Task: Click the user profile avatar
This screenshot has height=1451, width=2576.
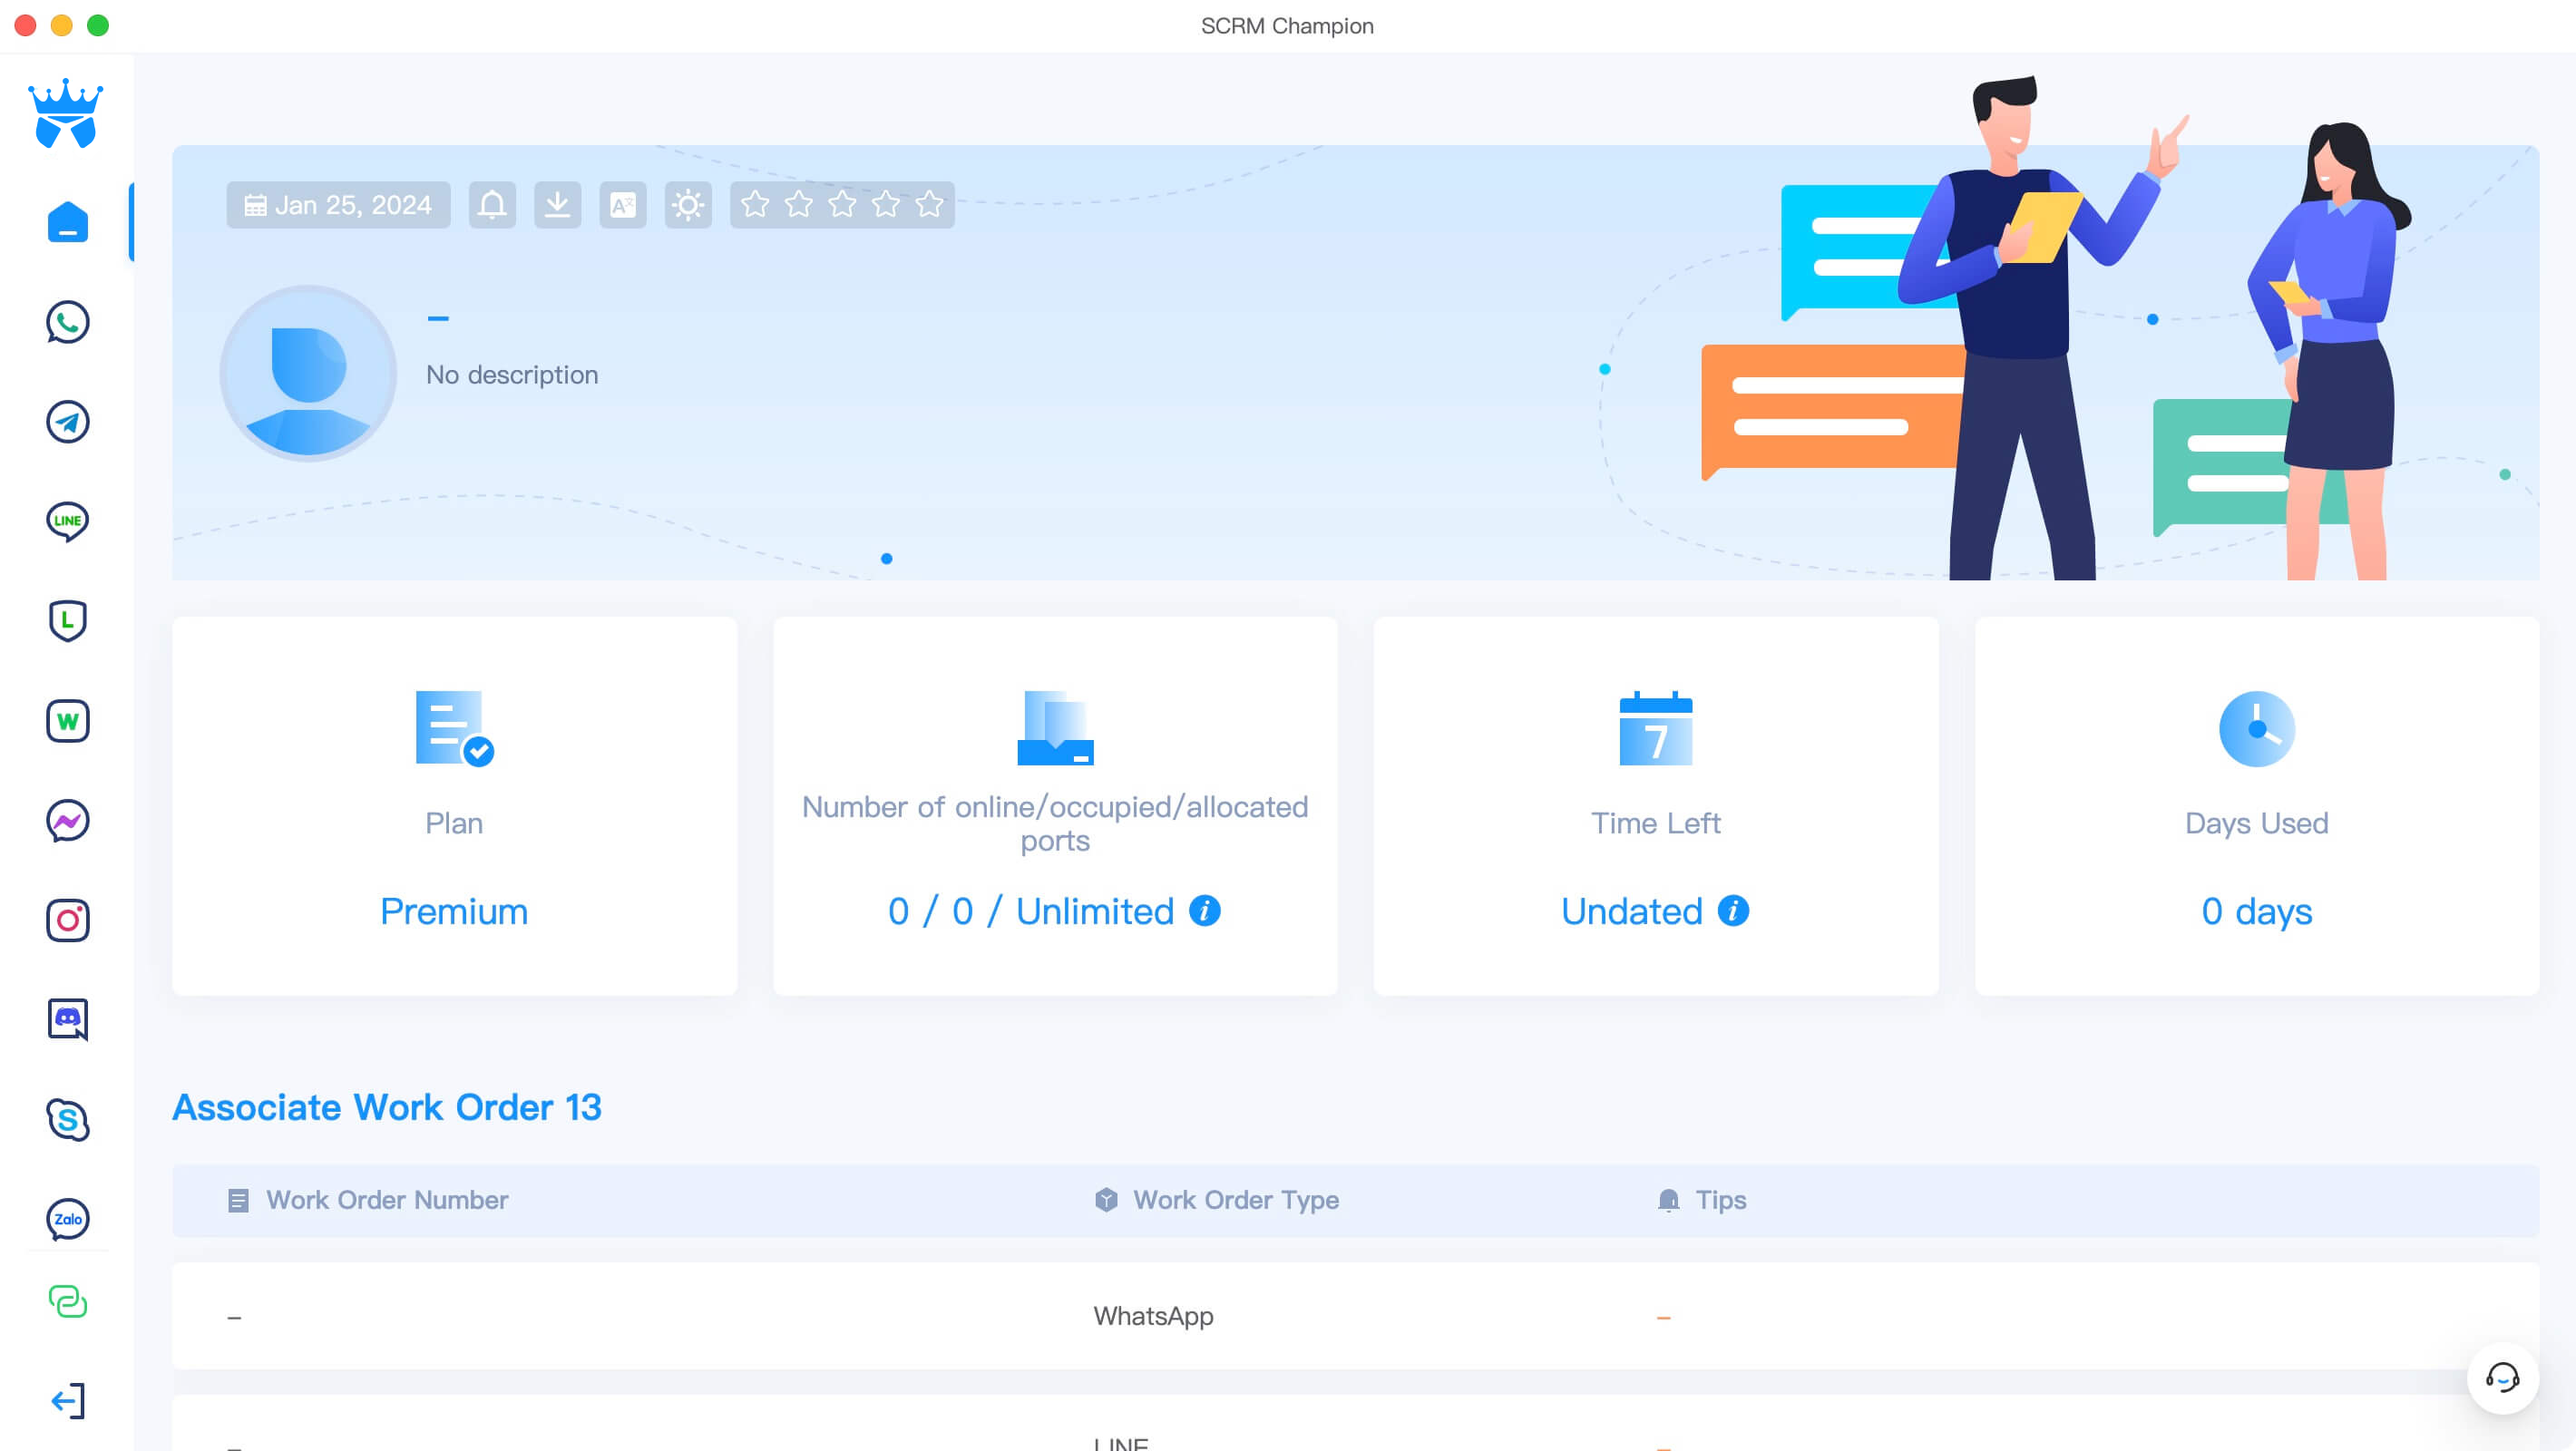Action: coord(308,374)
